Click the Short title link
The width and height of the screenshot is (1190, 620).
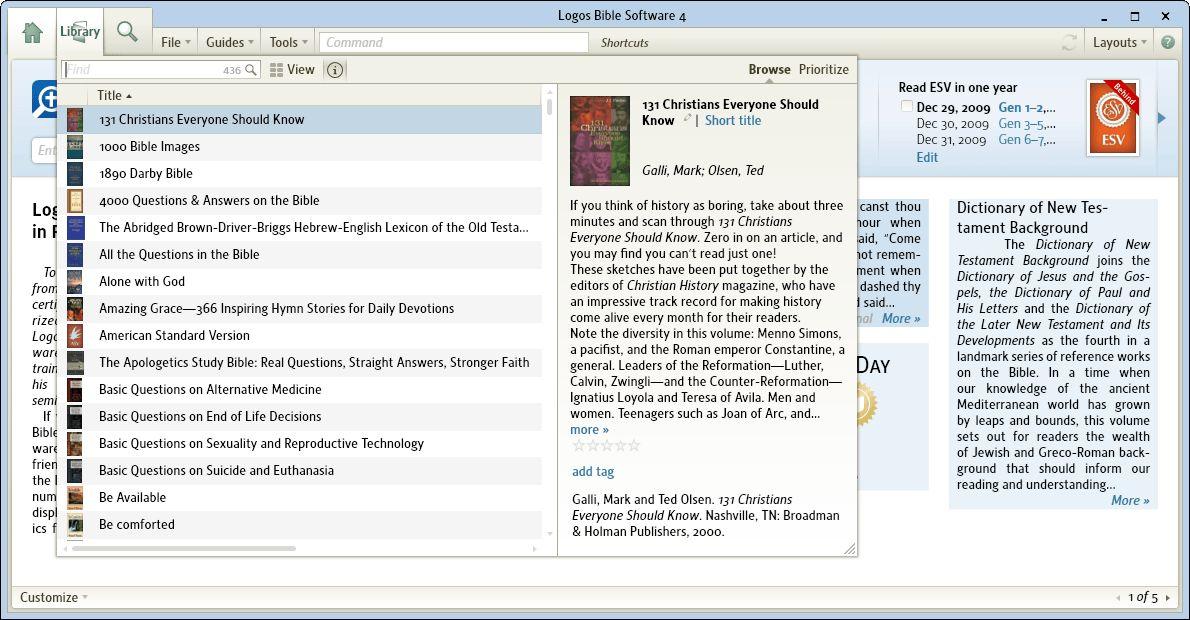[x=732, y=120]
